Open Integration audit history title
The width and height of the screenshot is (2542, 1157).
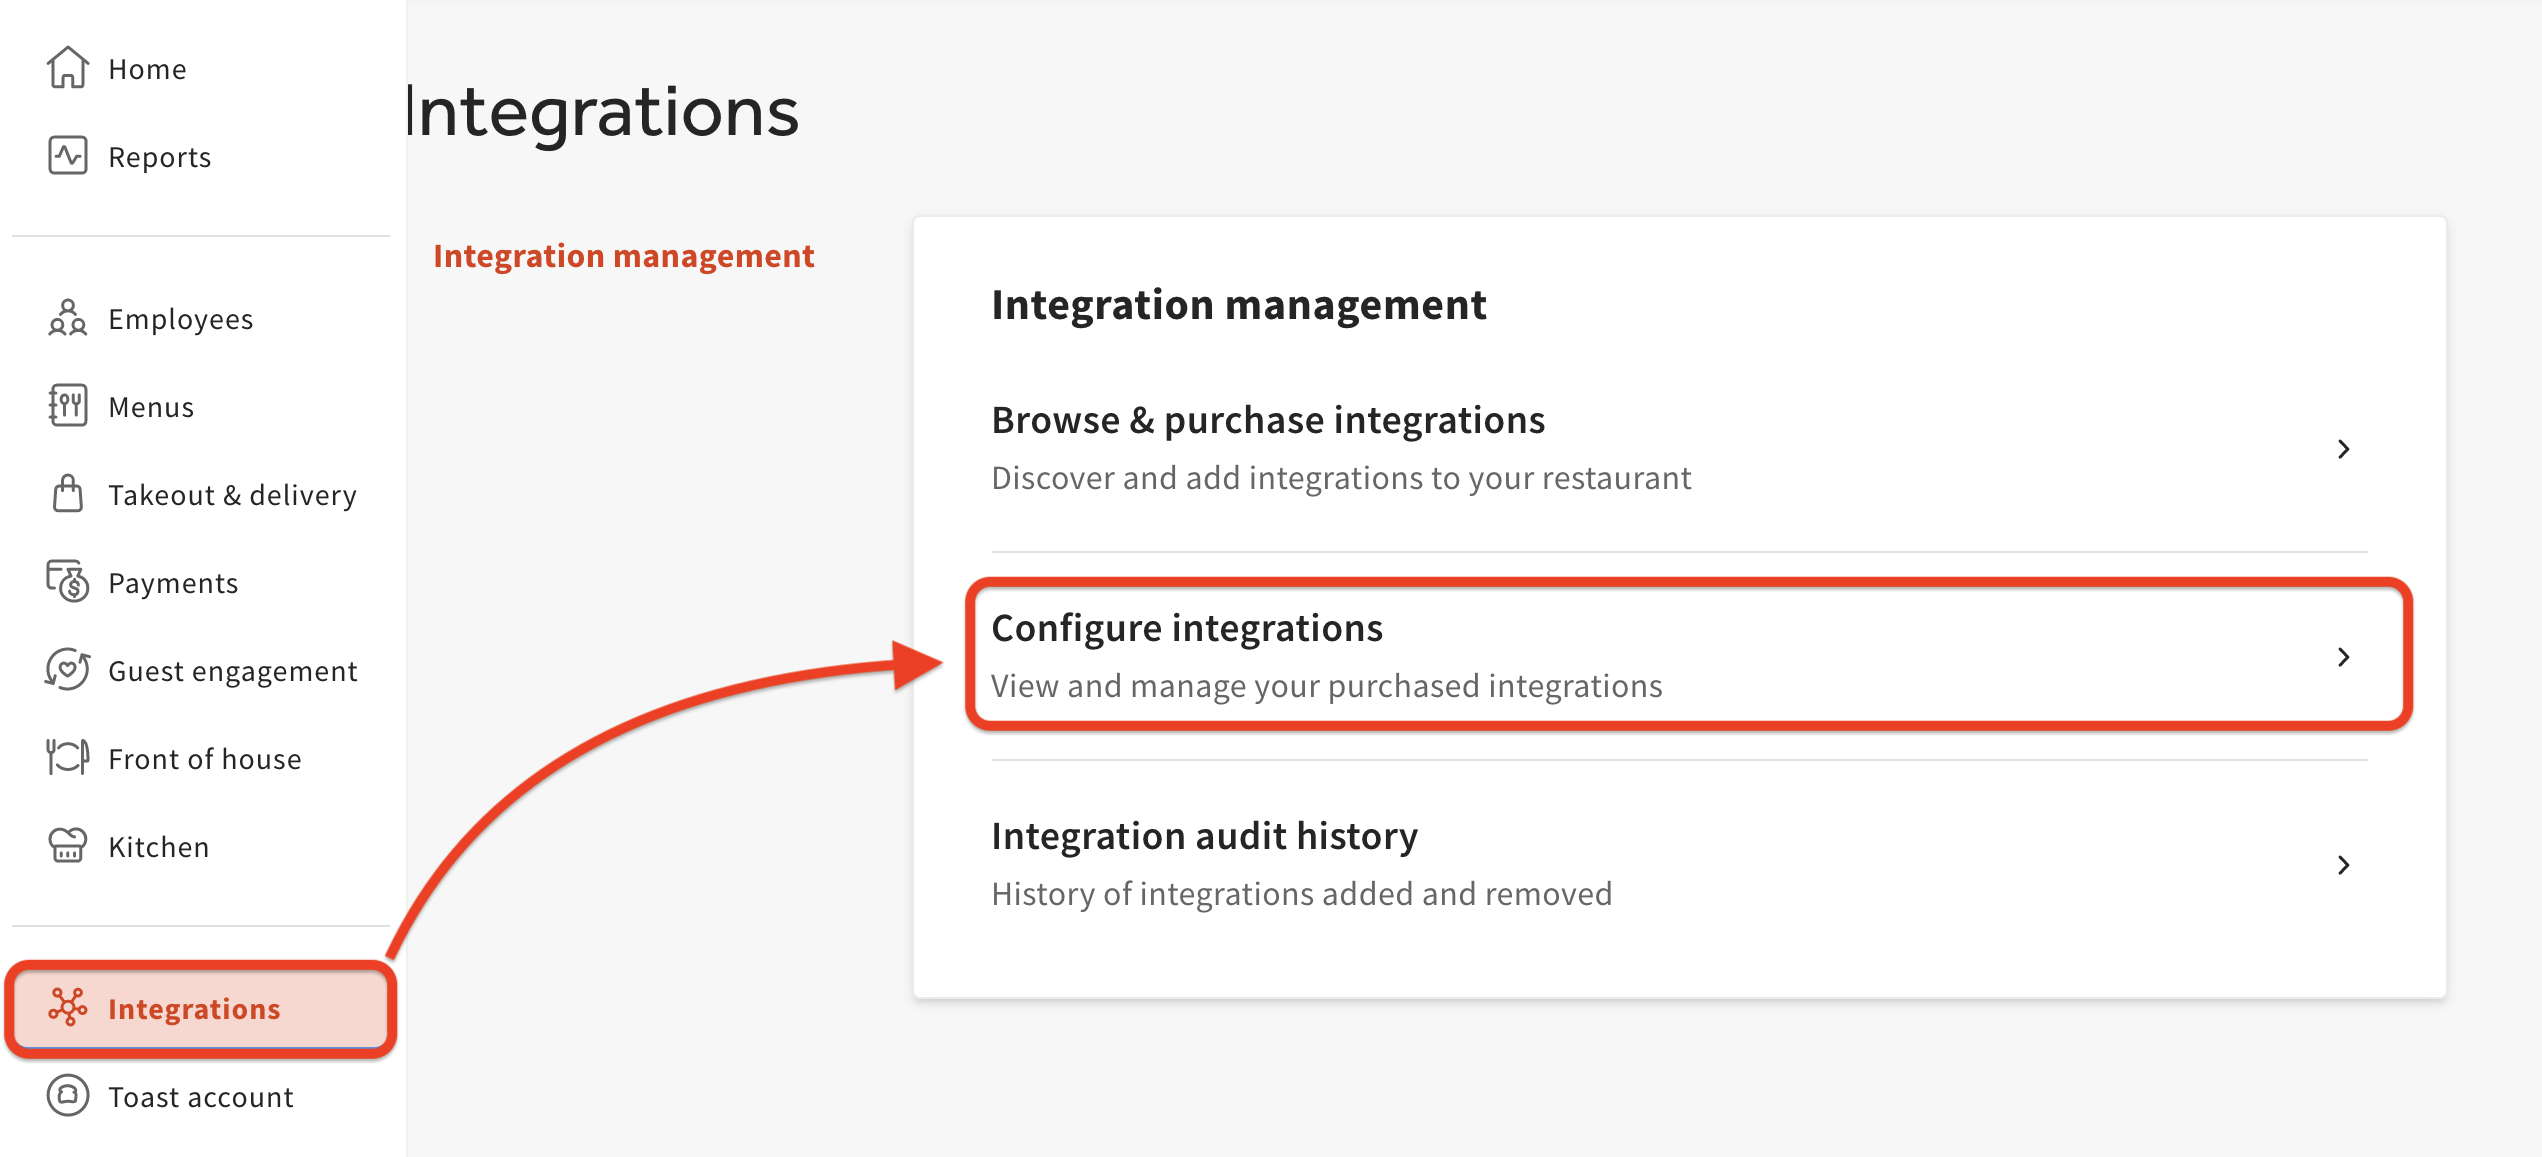tap(1204, 836)
